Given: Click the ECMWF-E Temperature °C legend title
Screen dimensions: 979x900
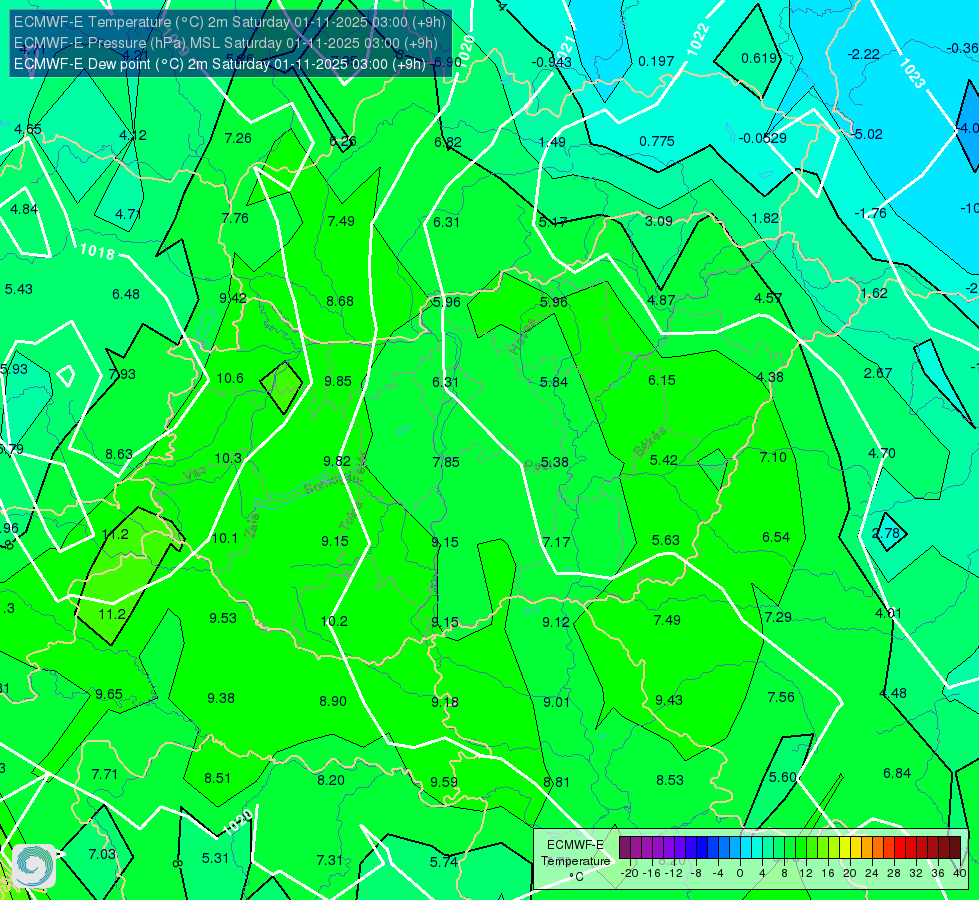Looking at the screenshot, I should 575,861.
